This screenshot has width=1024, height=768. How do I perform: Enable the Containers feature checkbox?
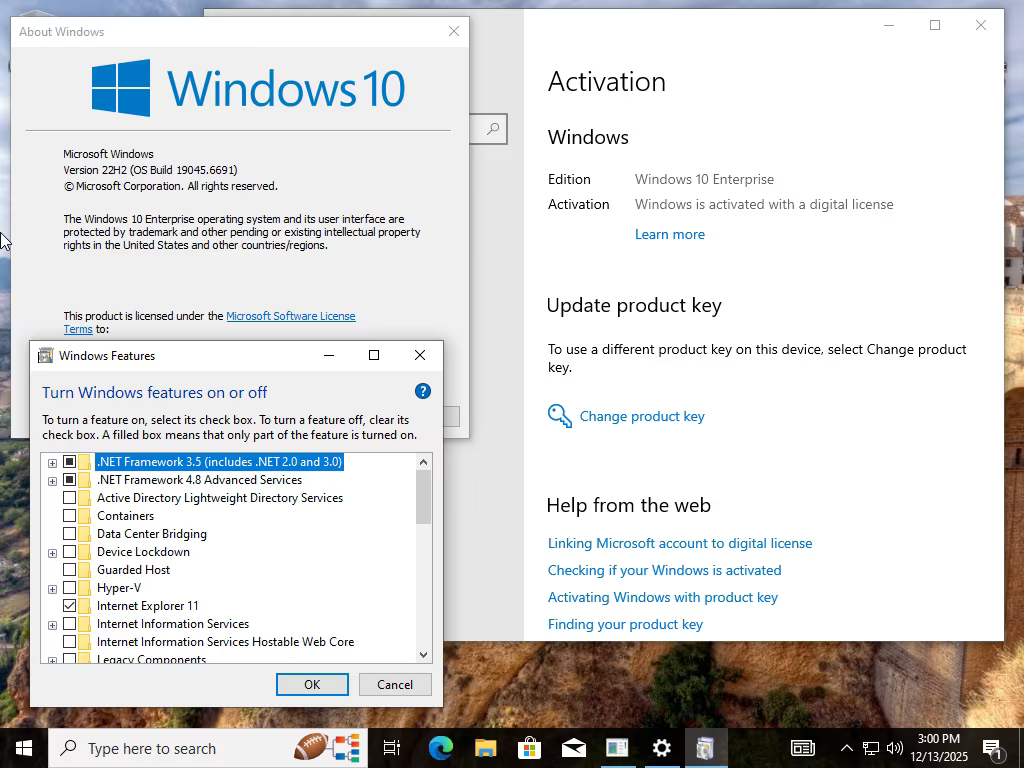69,516
